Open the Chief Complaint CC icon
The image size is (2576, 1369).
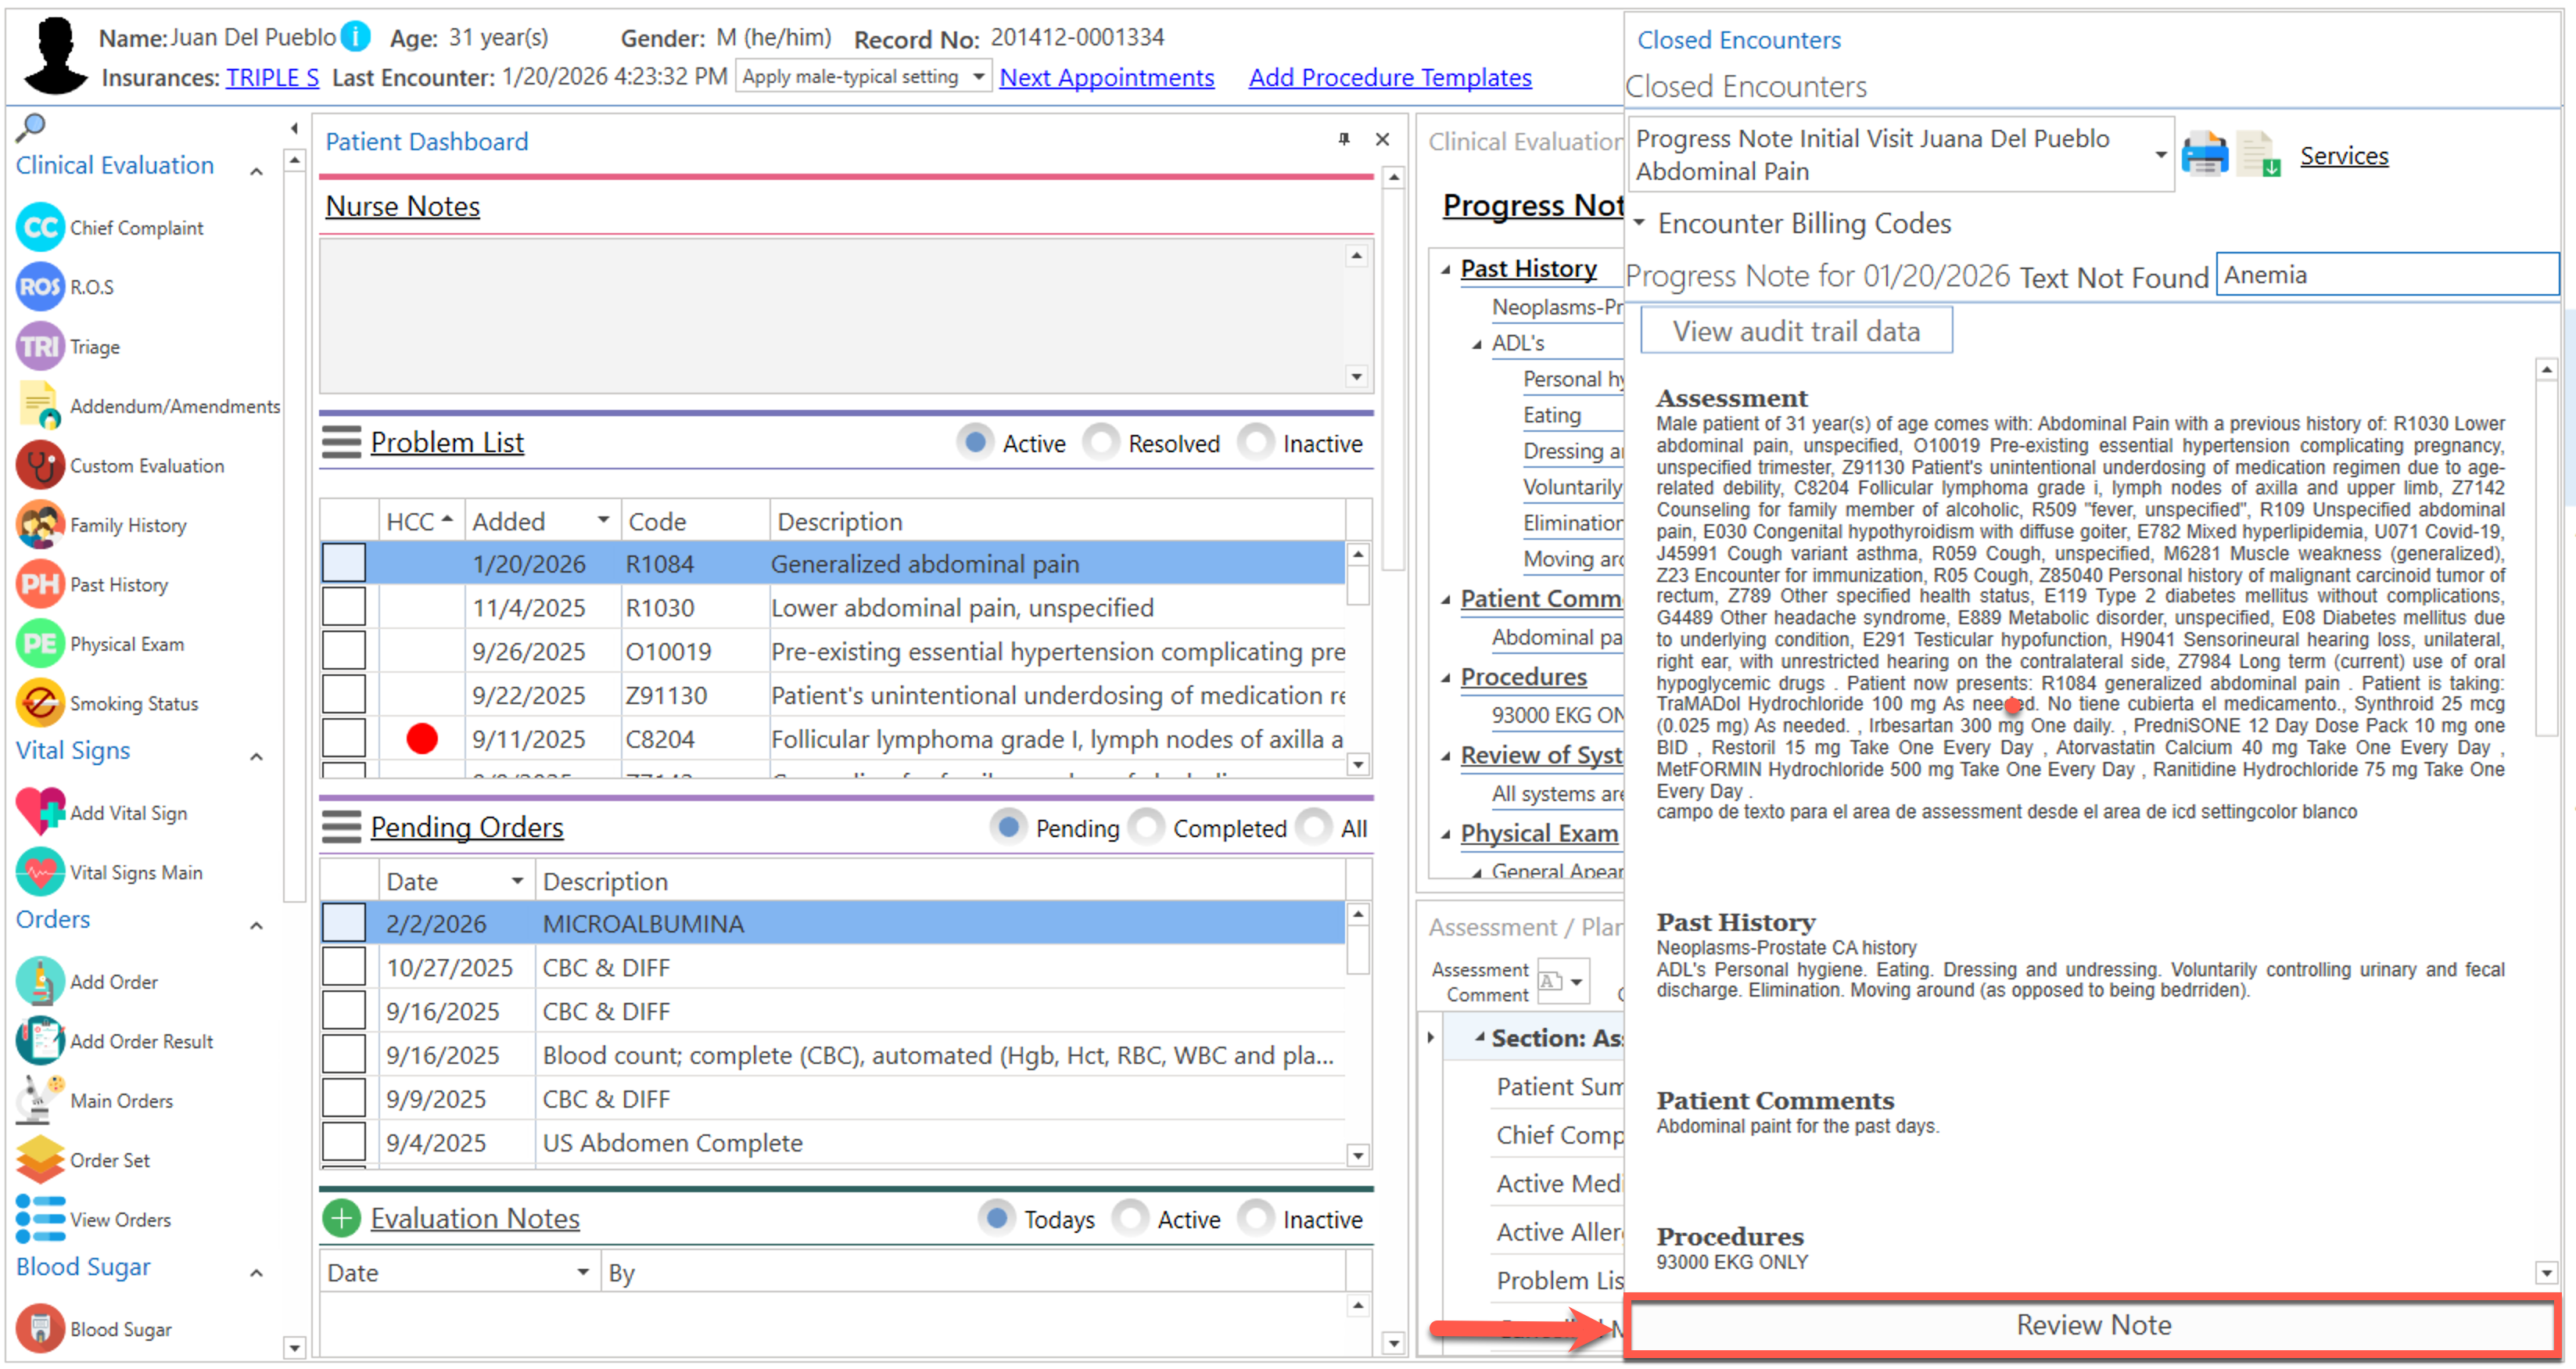40,228
